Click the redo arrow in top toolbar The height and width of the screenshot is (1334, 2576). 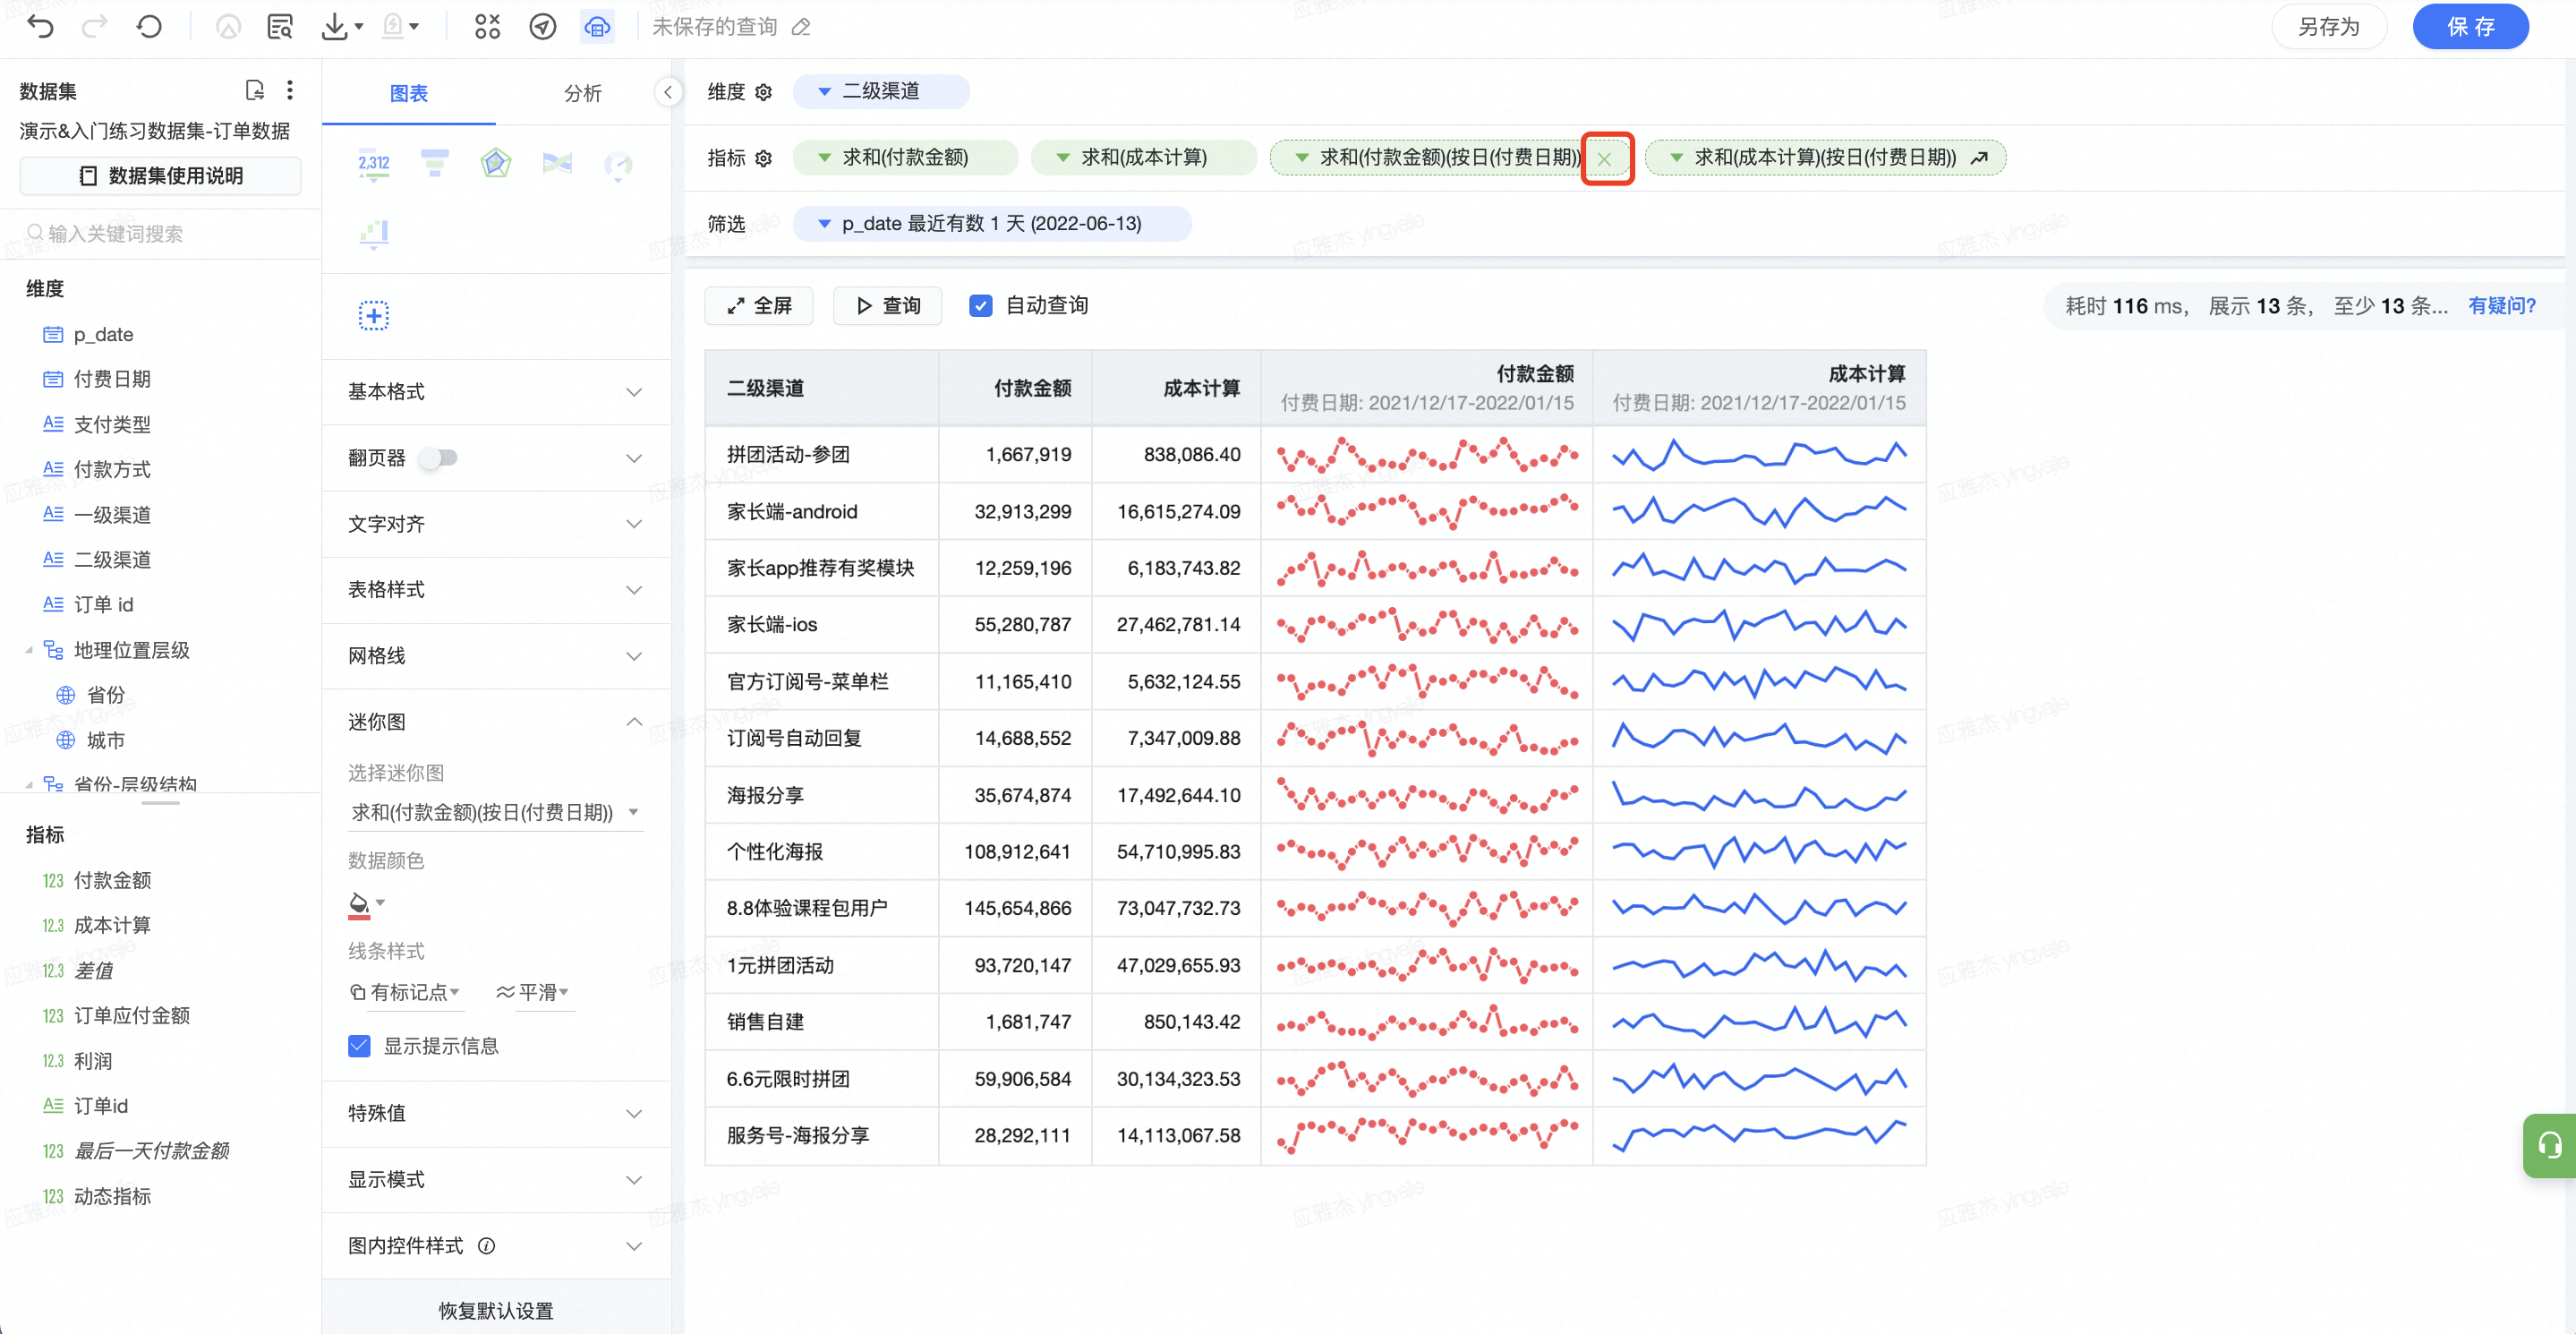click(94, 27)
